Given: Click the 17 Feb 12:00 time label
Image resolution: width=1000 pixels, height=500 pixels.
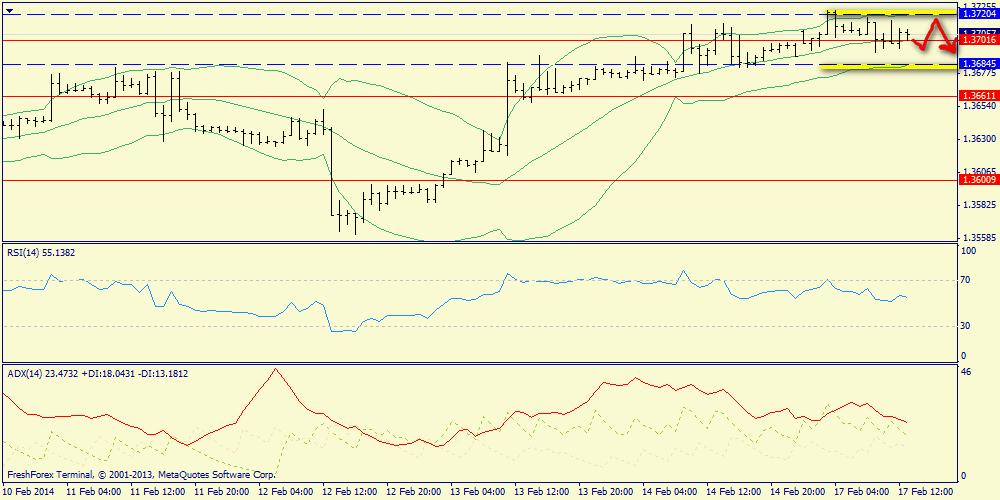Looking at the screenshot, I should 925,492.
